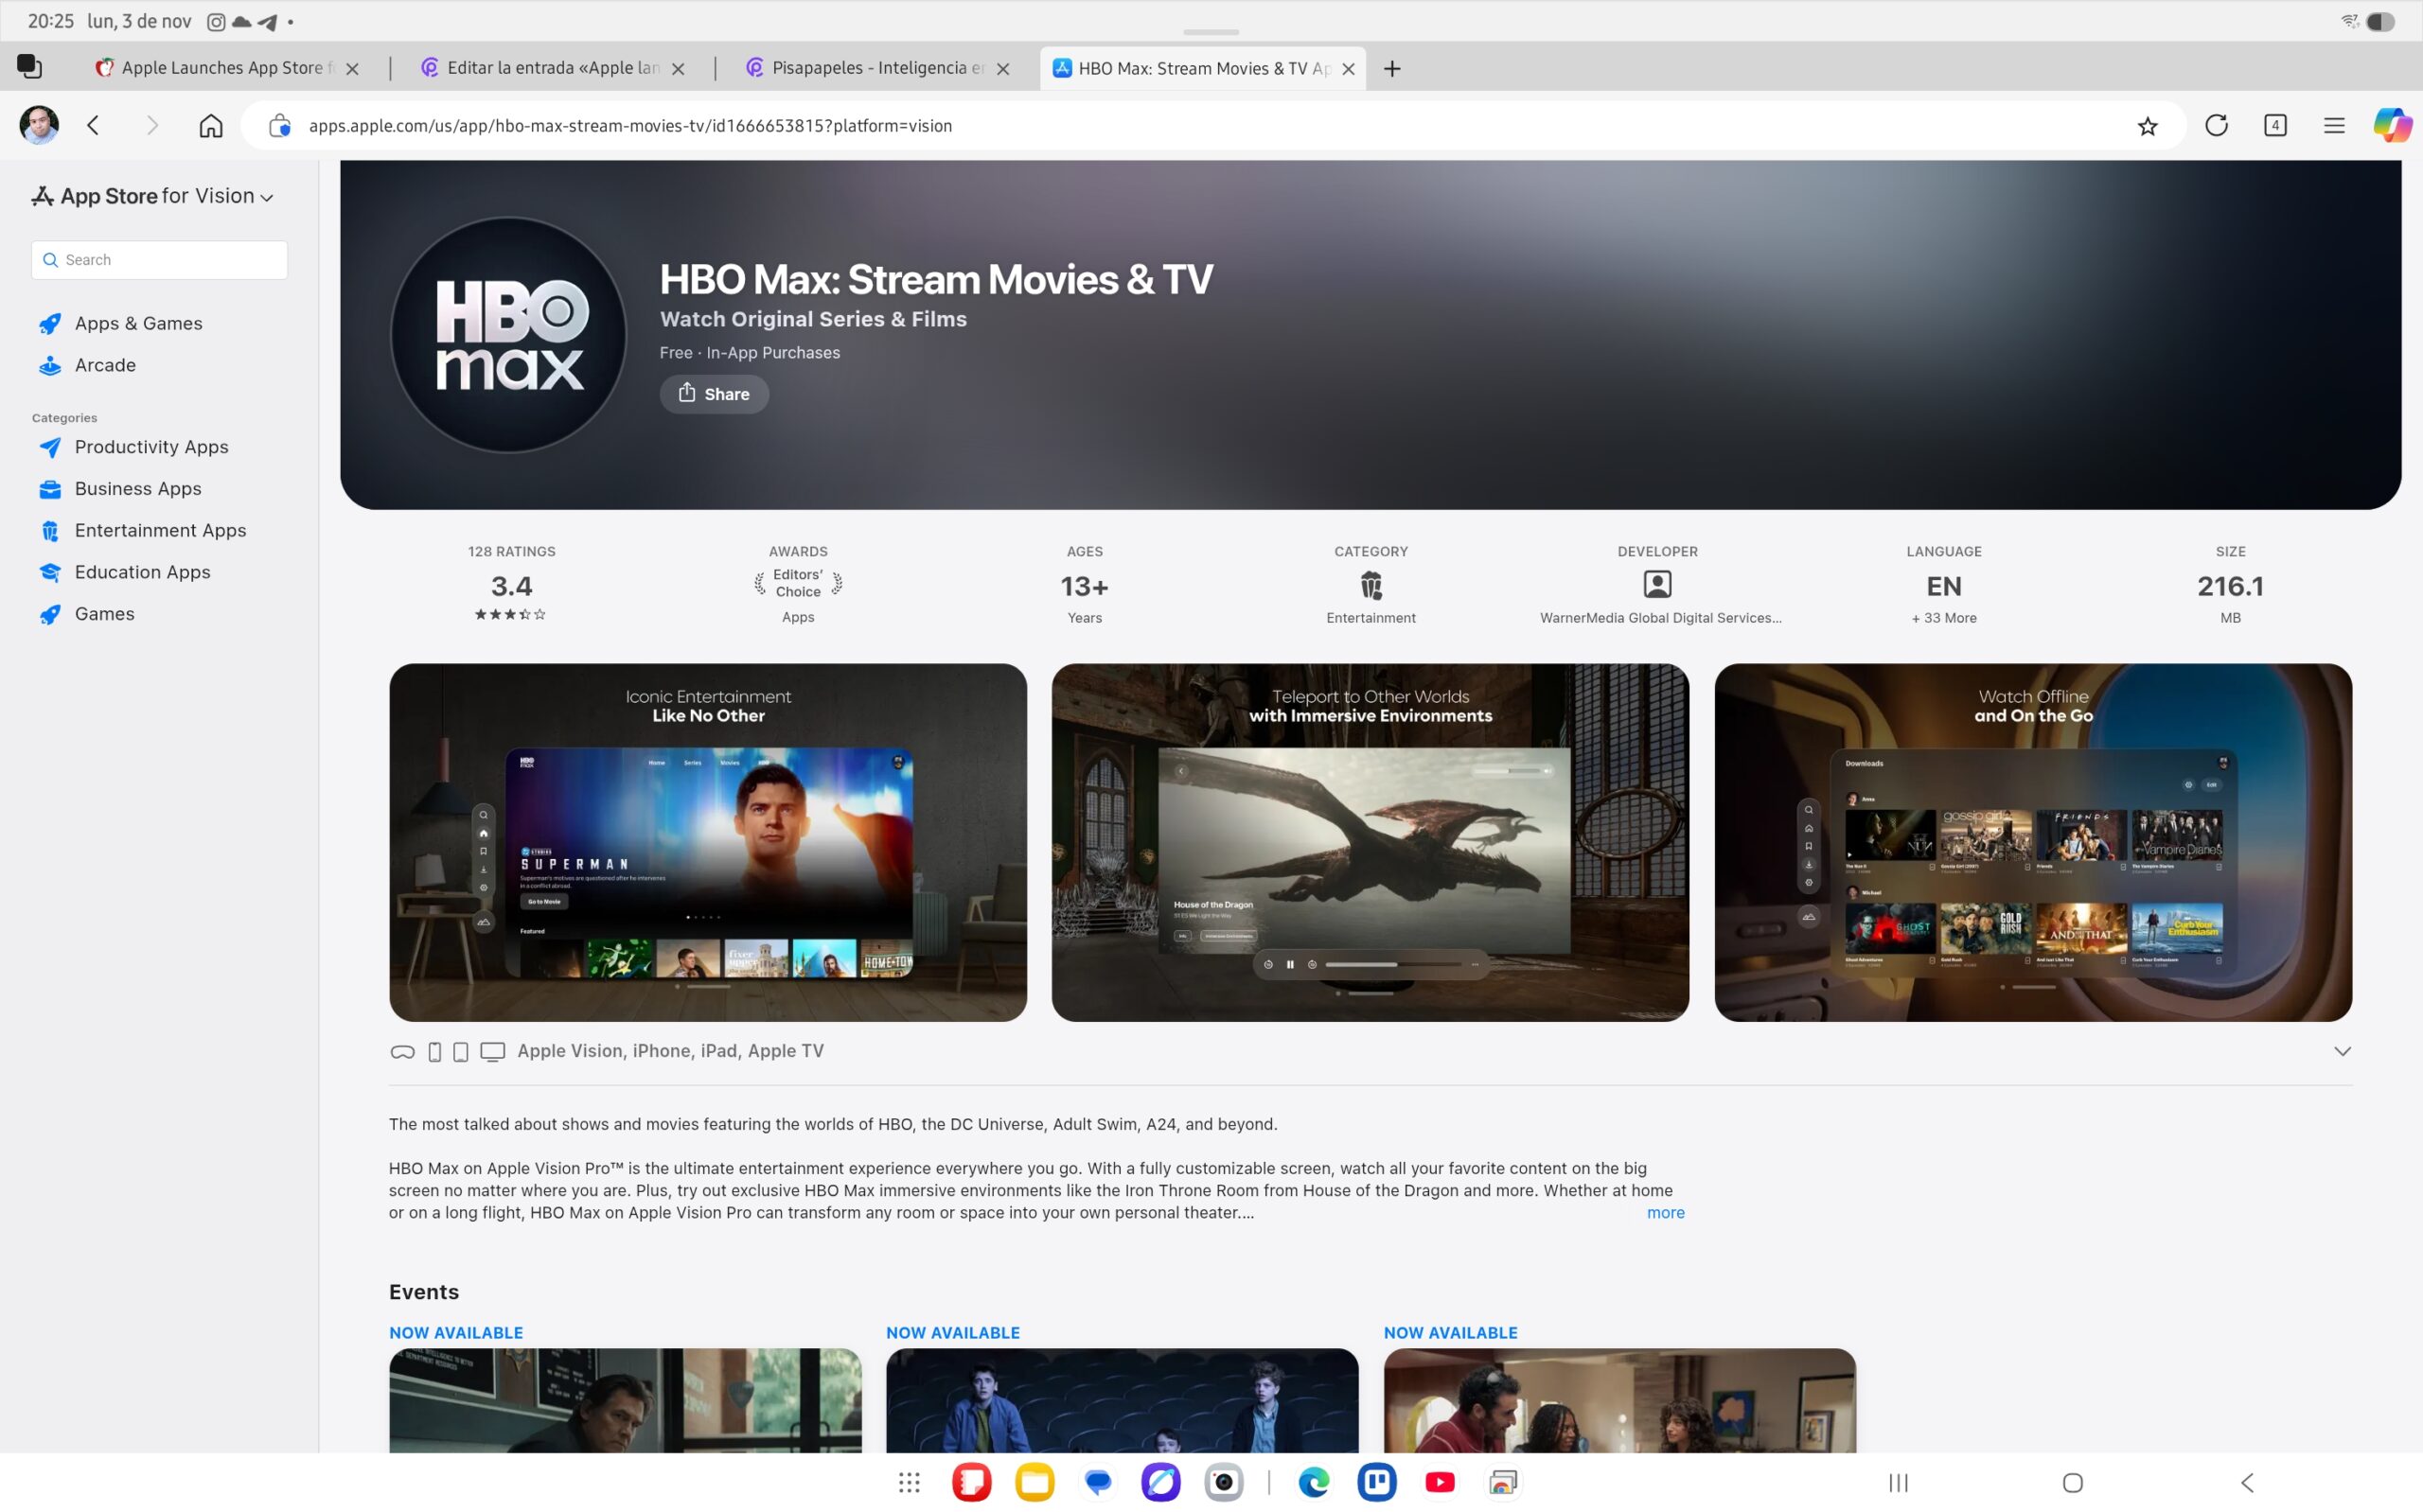Expand description with the more link

pos(1665,1212)
